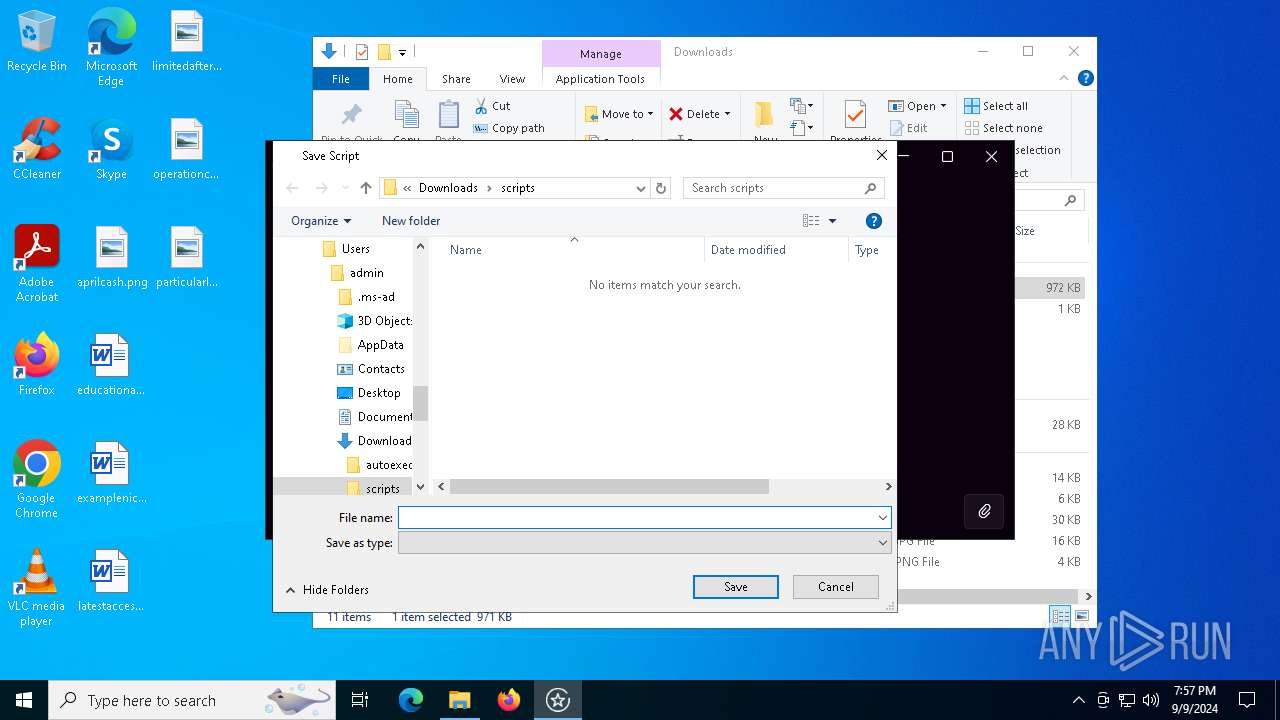The image size is (1280, 720).
Task: Click Select all in Explorer ribbon
Action: pyautogui.click(x=996, y=106)
